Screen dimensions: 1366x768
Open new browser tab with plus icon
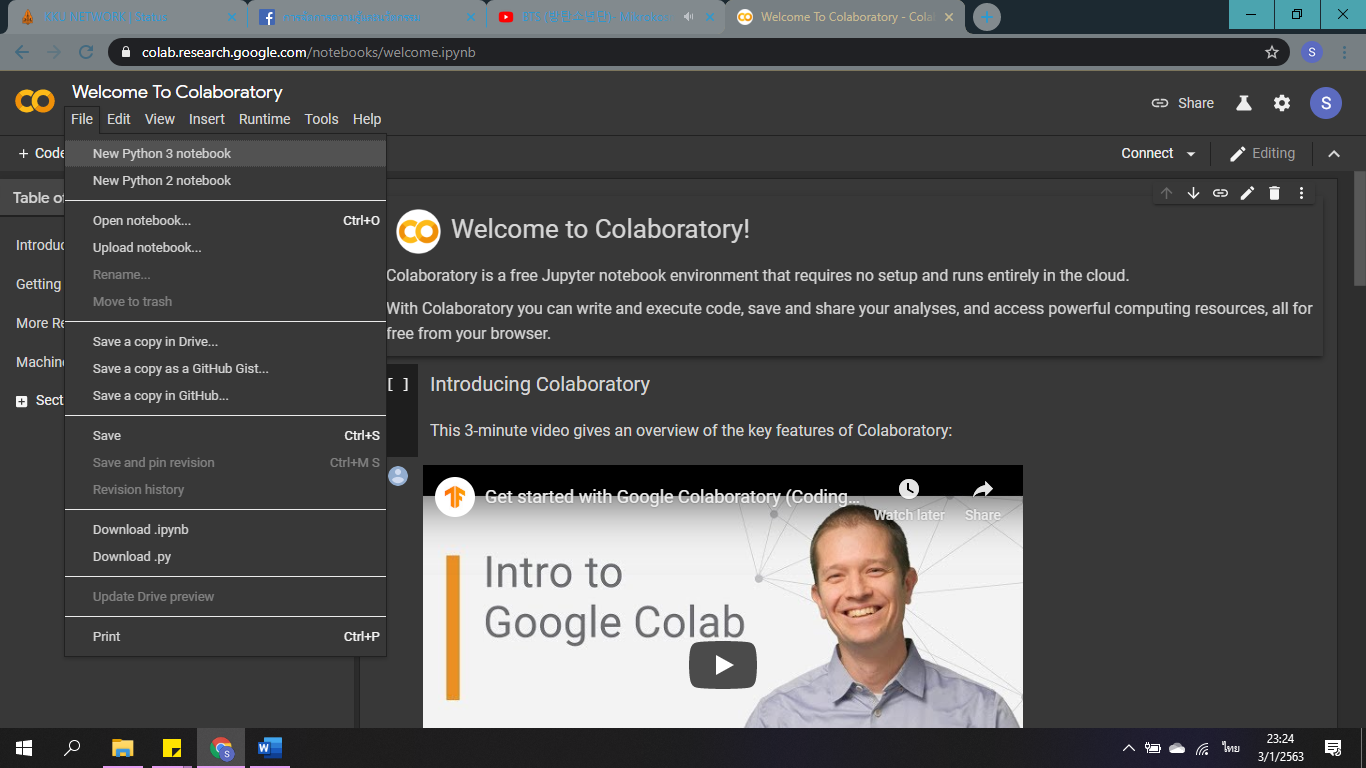point(986,17)
